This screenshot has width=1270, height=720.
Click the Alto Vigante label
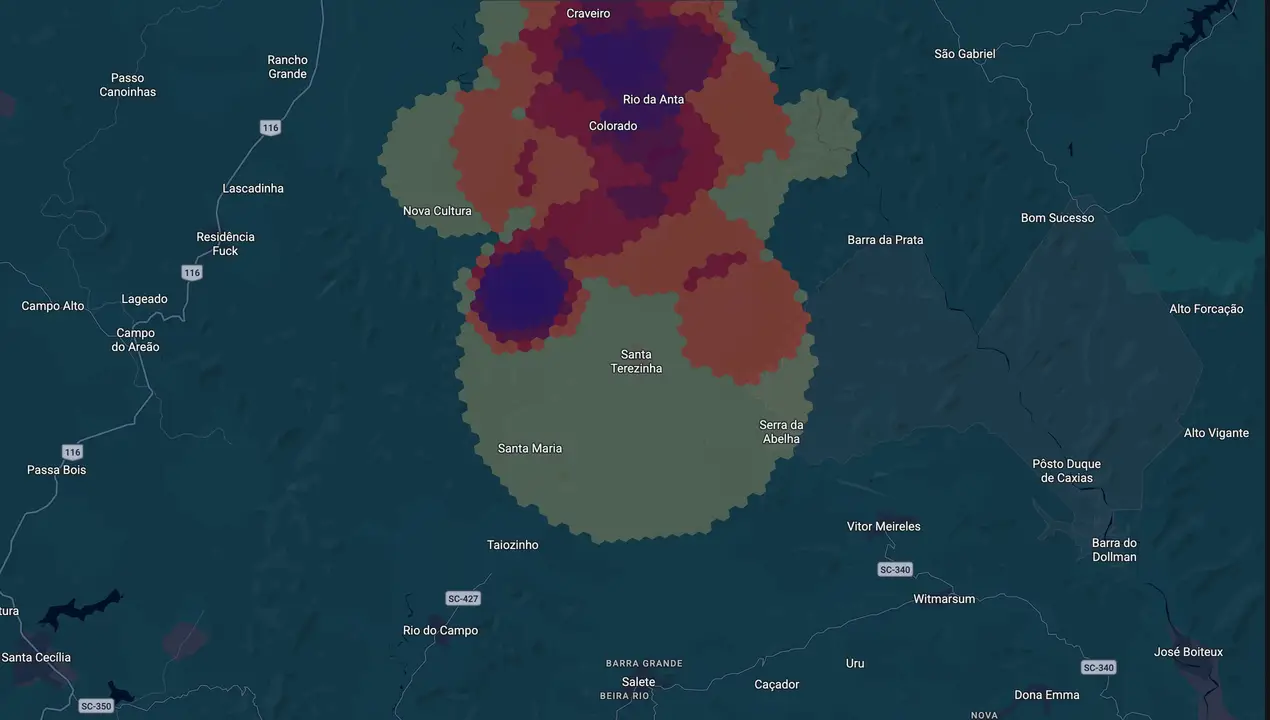point(1216,433)
